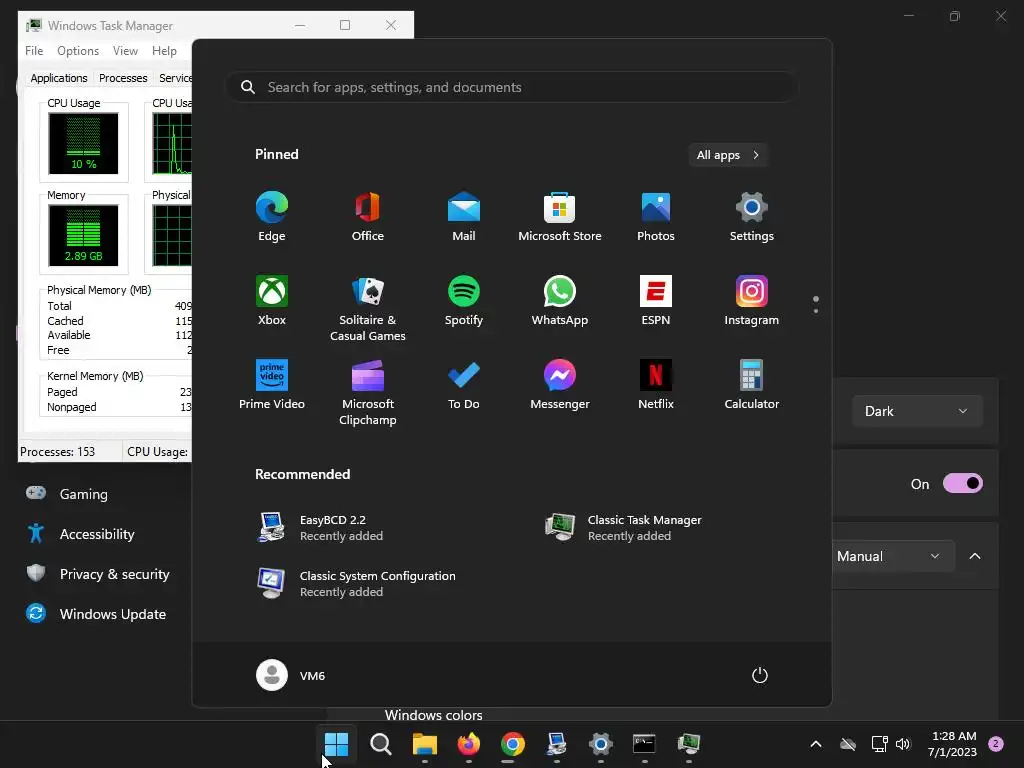Viewport: 1024px width, 768px height.
Task: Click the power button in Start menu
Action: [760, 675]
